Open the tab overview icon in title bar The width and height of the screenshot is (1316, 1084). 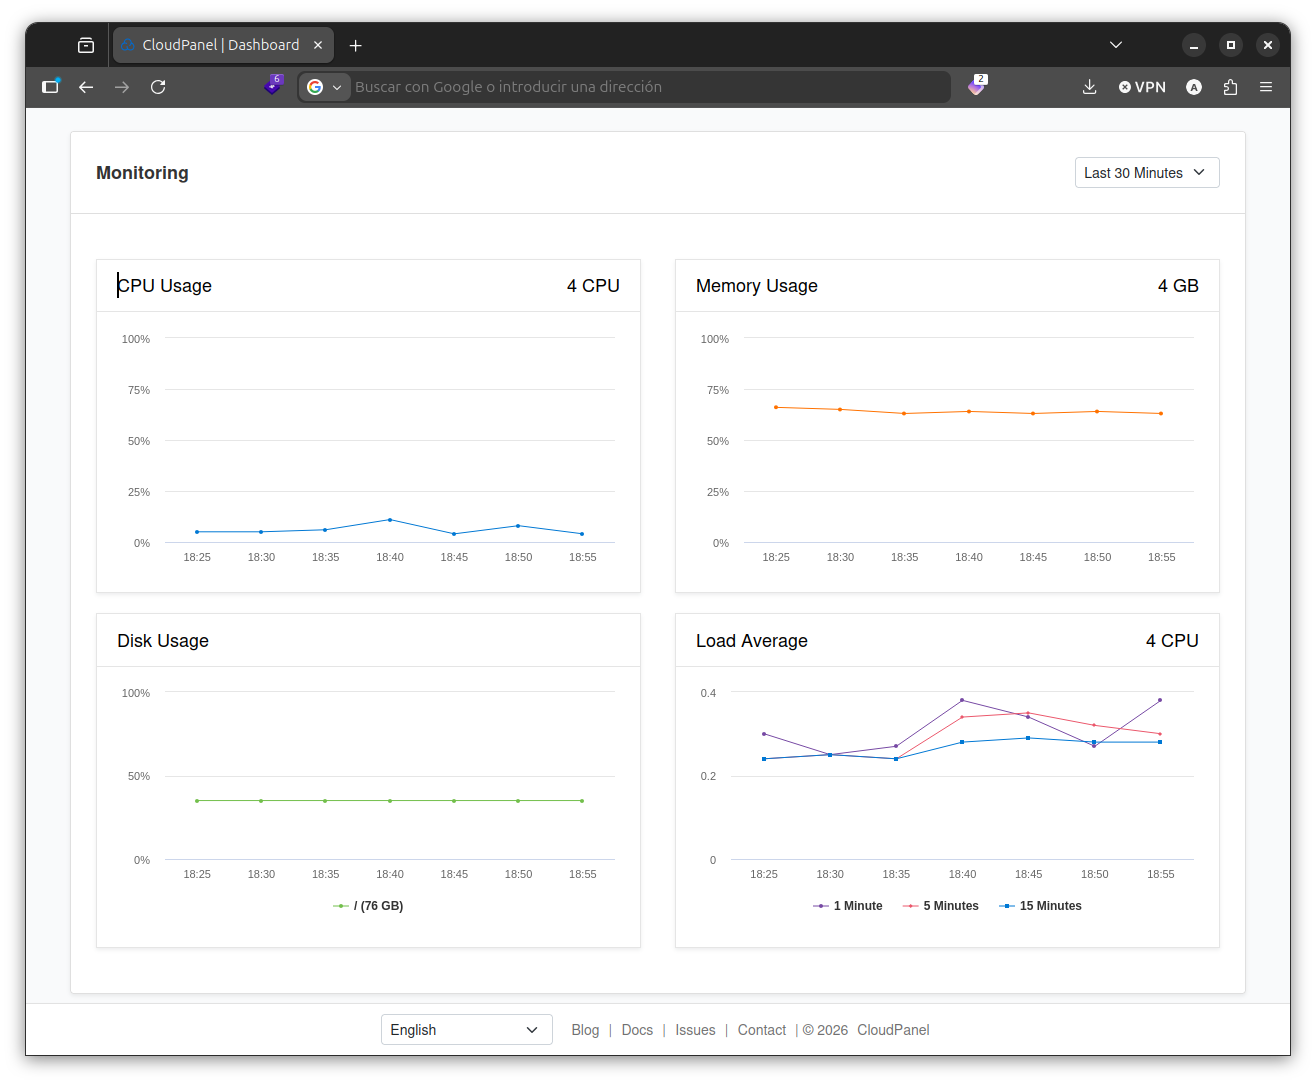[x=86, y=45]
